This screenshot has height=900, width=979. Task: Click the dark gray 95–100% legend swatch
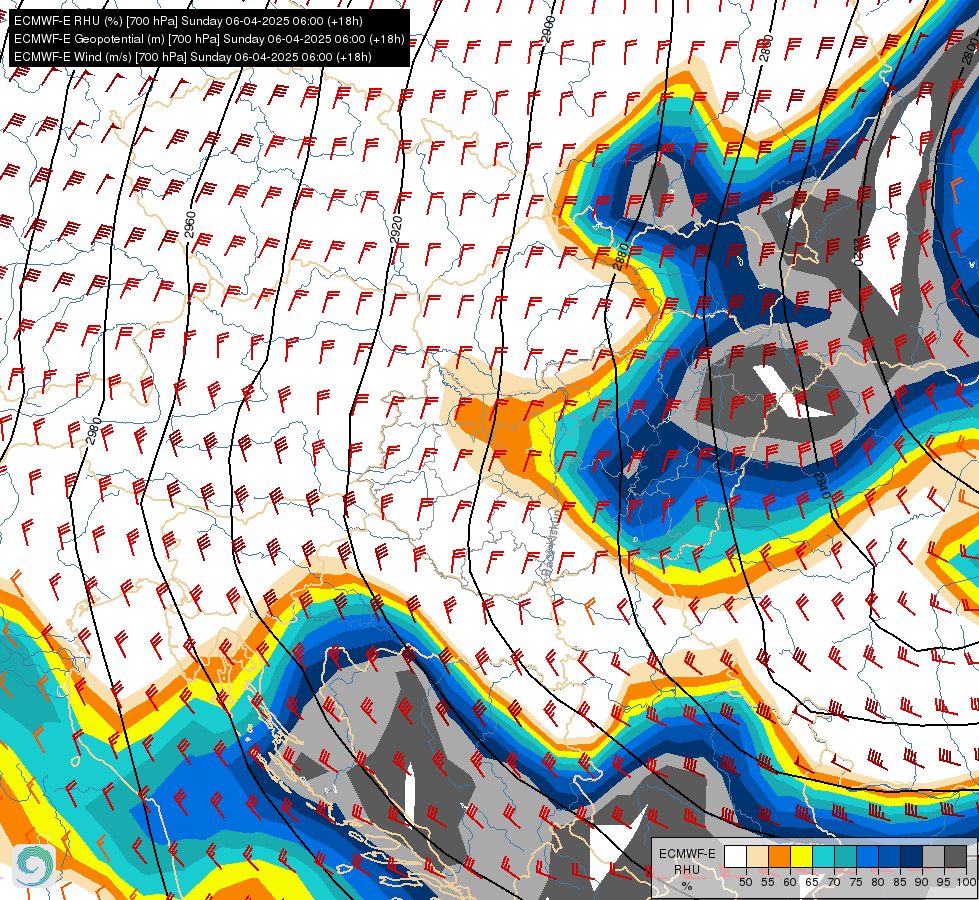(x=956, y=856)
